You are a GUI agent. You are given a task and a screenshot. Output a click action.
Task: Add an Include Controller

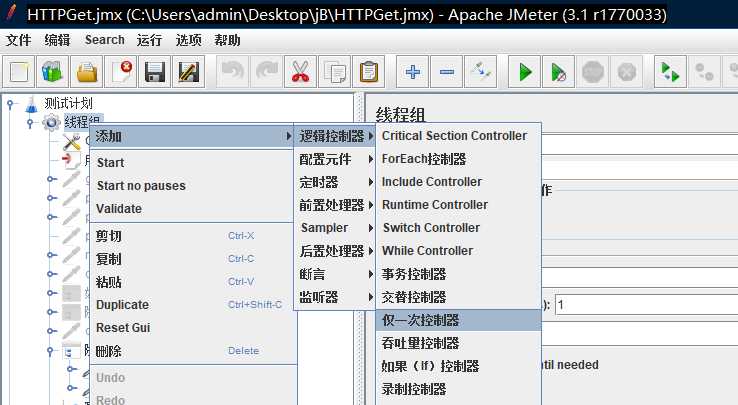tap(458, 182)
